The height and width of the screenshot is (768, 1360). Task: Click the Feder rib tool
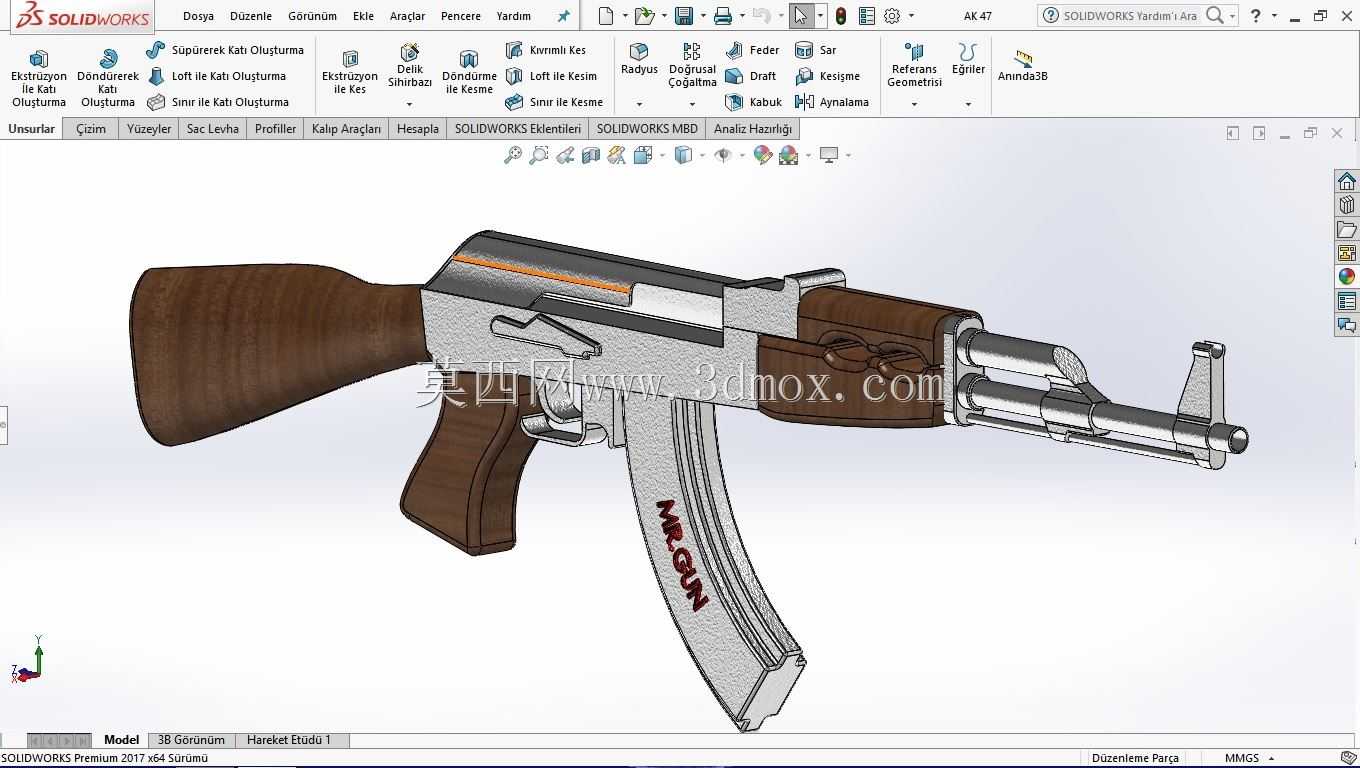[753, 50]
